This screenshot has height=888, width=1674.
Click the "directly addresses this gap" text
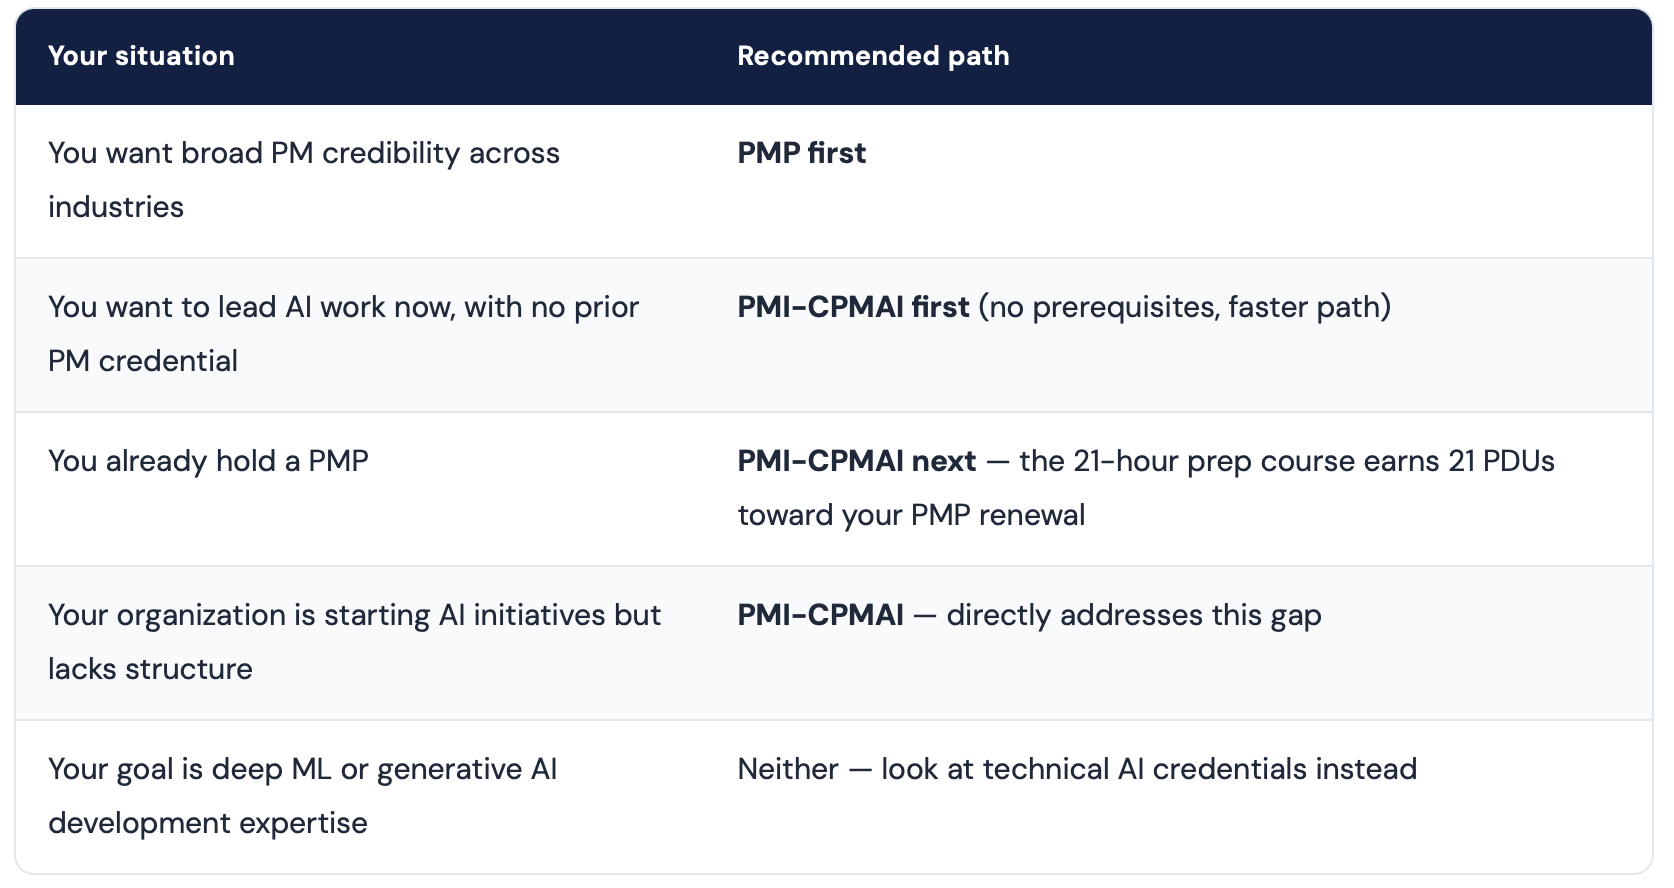(1133, 615)
